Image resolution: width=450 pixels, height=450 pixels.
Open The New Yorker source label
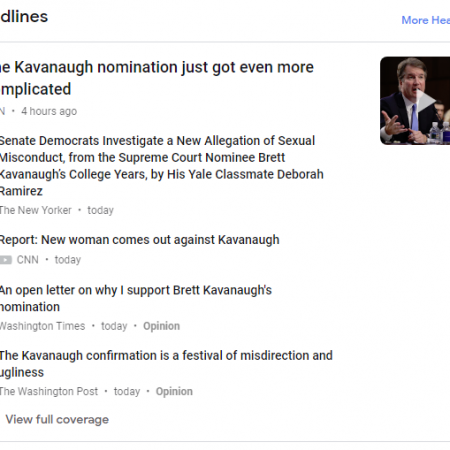click(x=35, y=210)
